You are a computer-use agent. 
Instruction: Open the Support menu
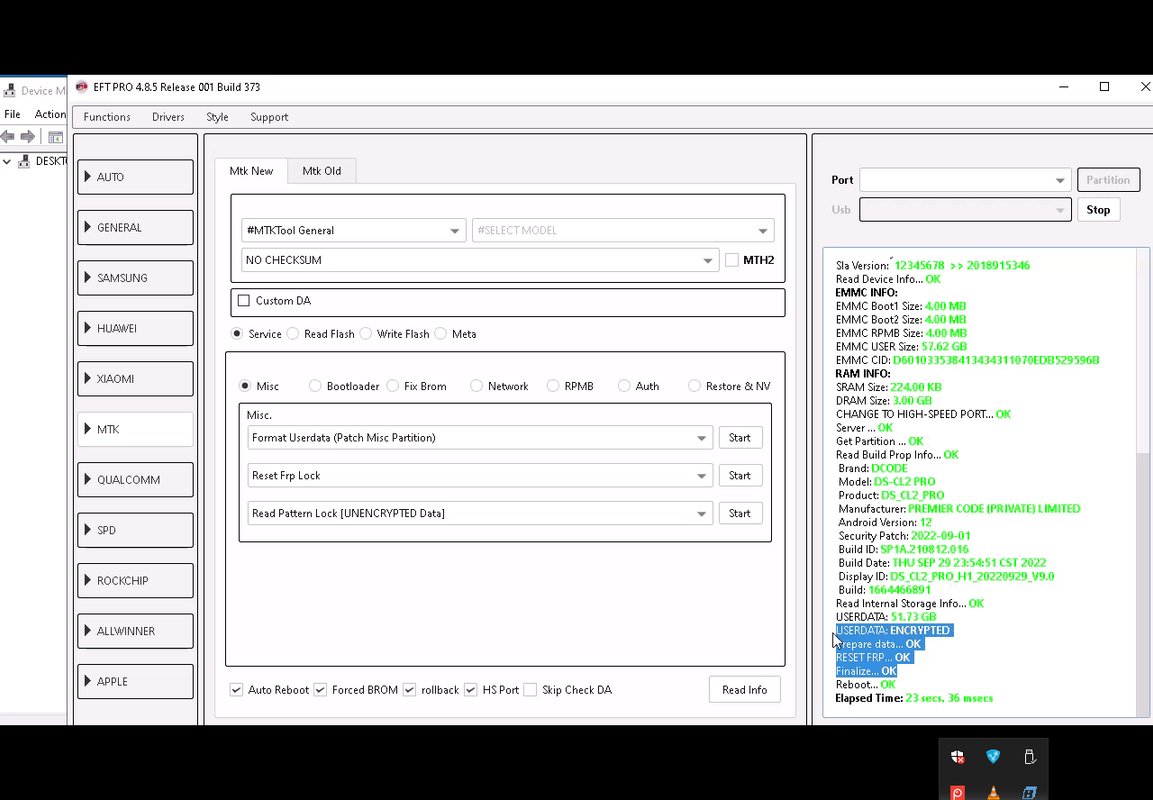coord(269,117)
